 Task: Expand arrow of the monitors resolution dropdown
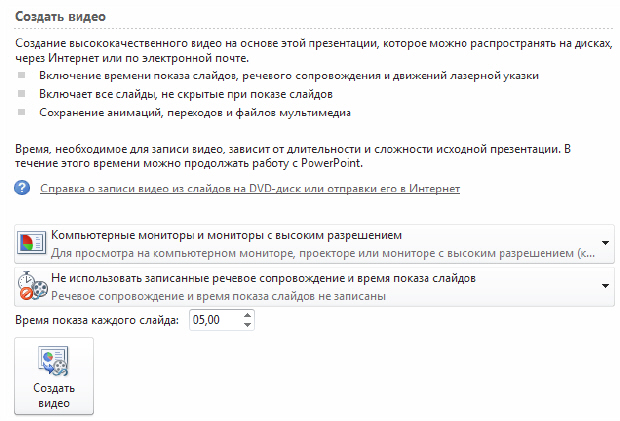pos(606,243)
